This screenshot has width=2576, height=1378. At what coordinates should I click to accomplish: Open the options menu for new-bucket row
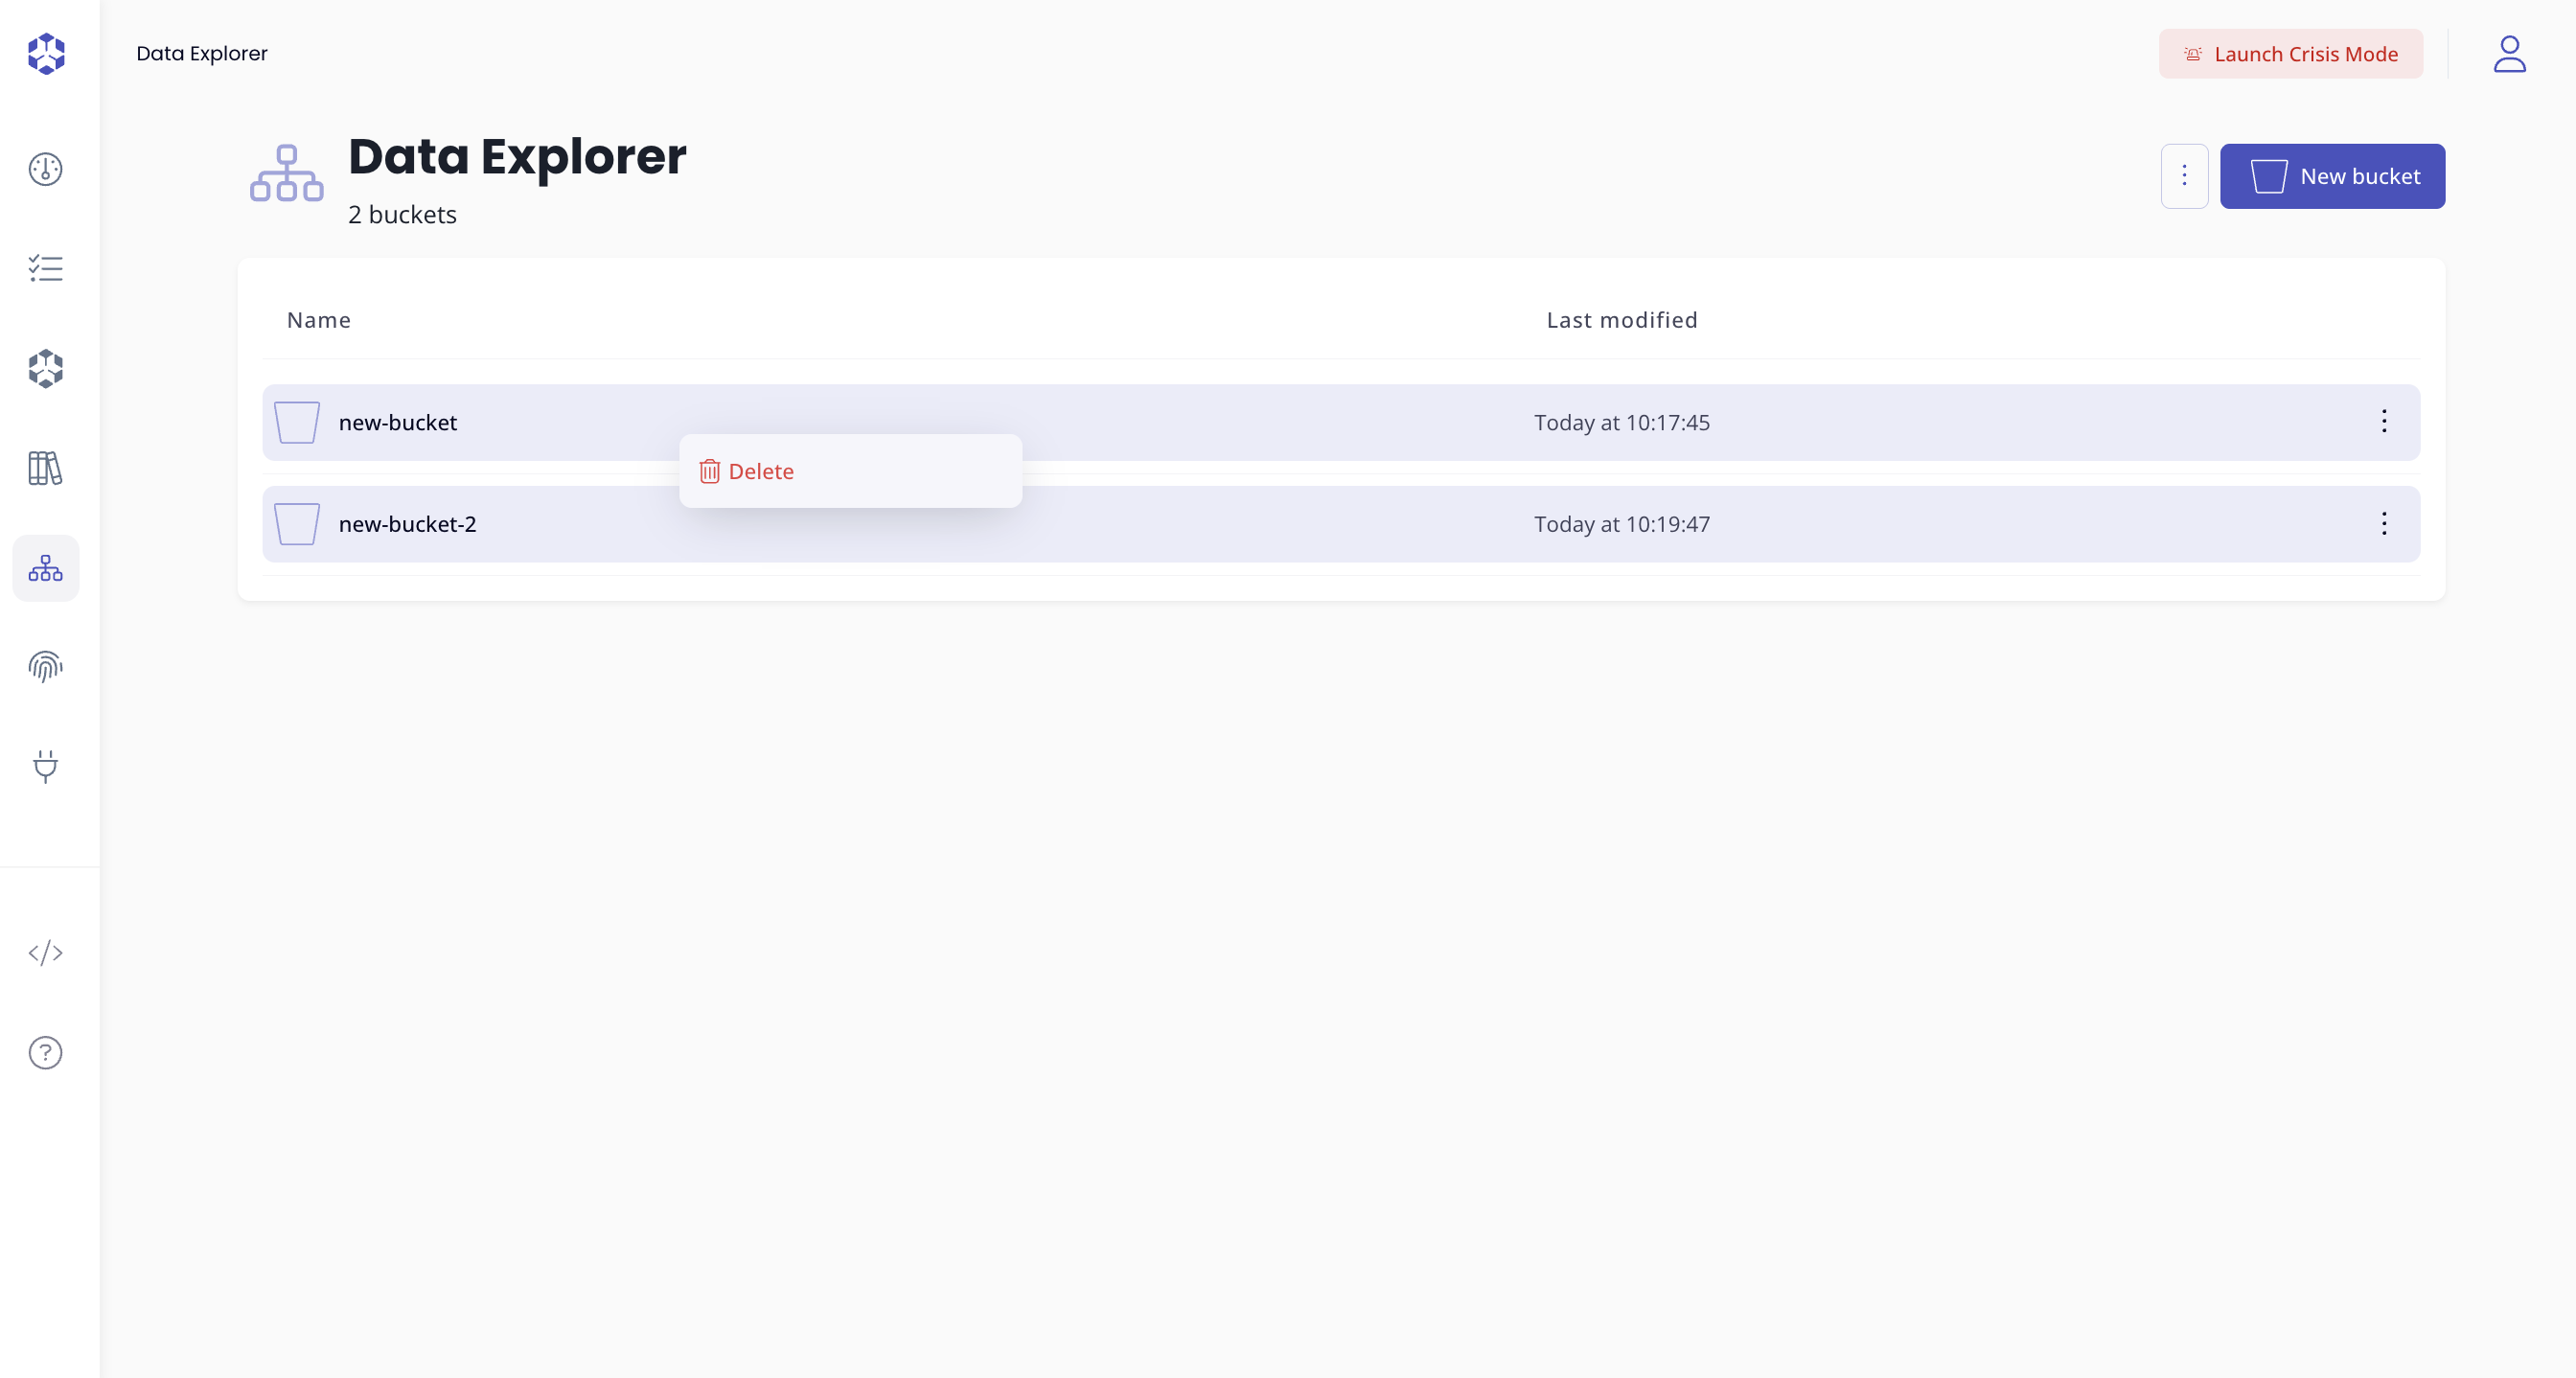click(2384, 422)
